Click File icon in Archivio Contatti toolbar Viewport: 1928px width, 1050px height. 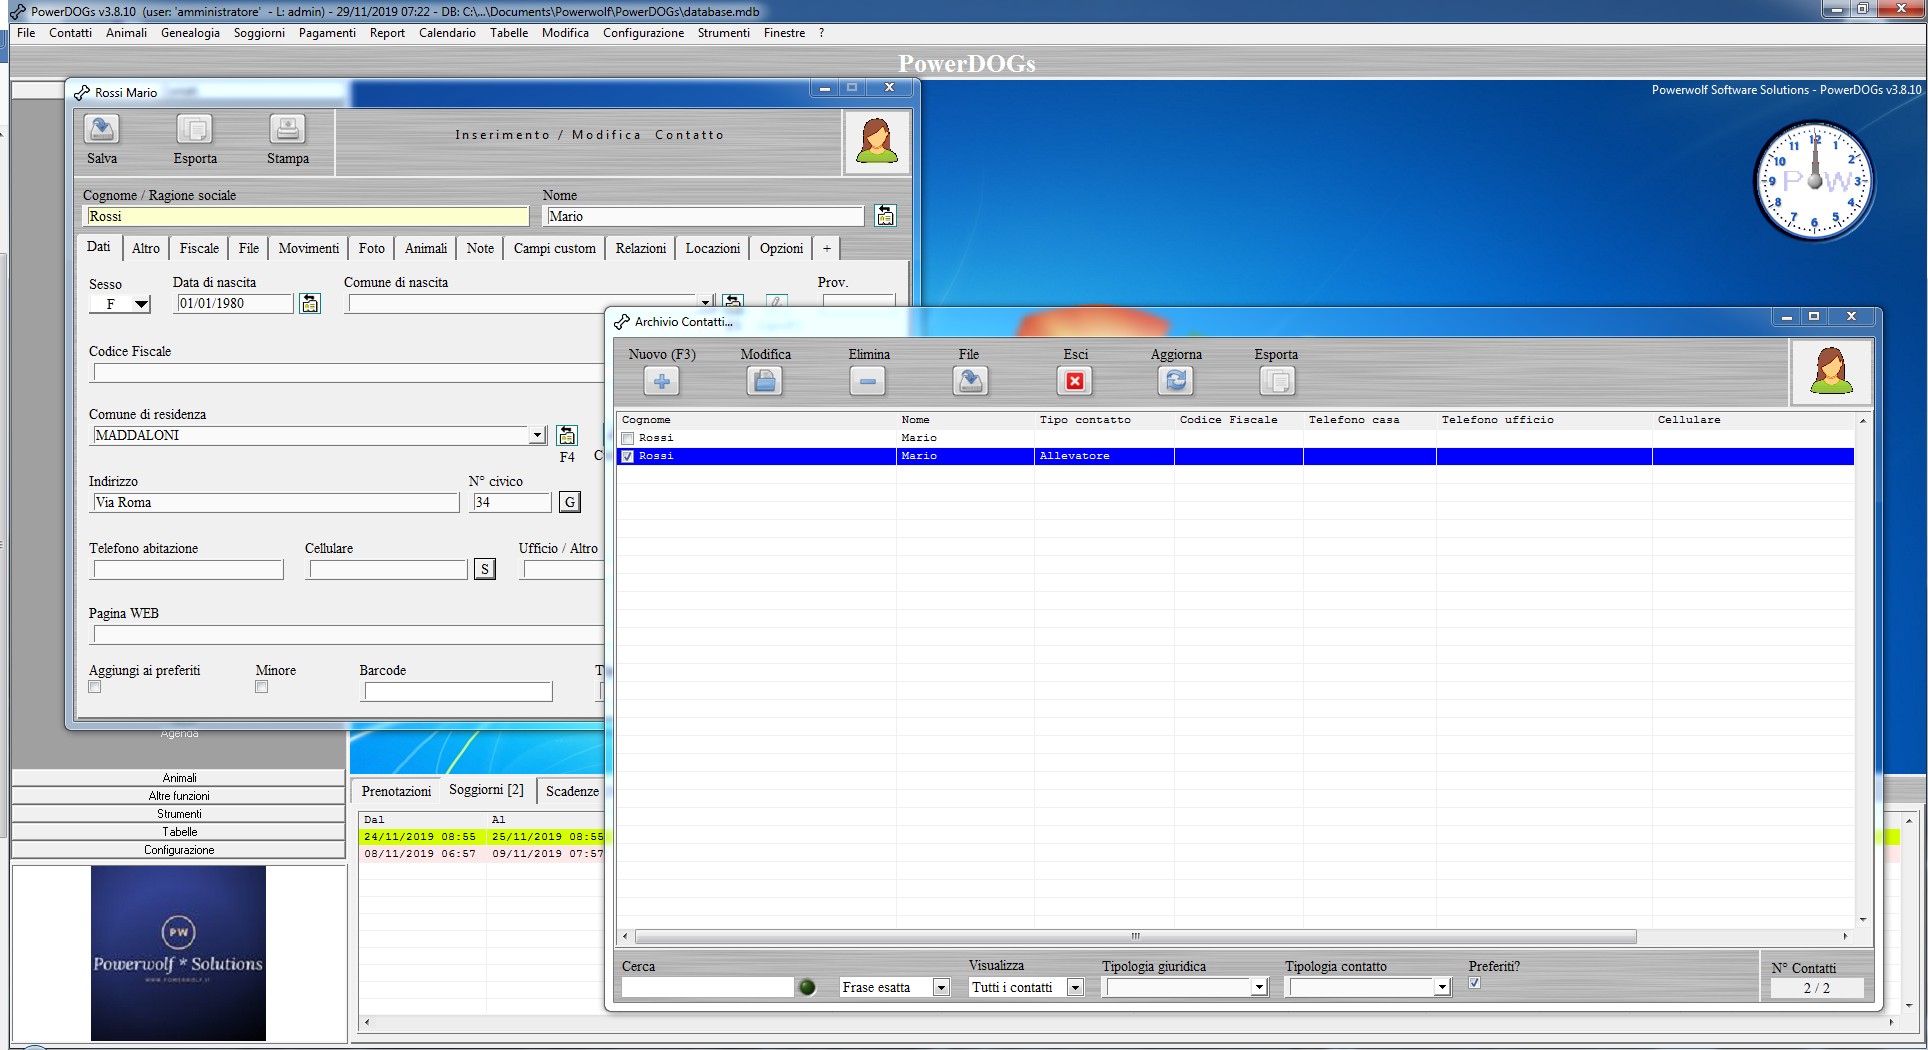(970, 381)
